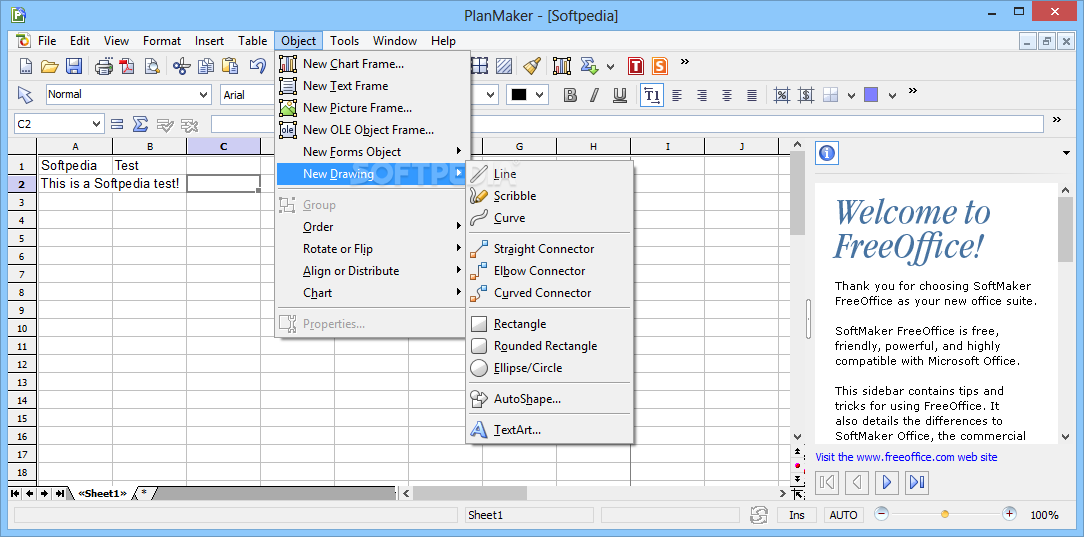
Task: Open the Tools menu
Action: pyautogui.click(x=344, y=41)
